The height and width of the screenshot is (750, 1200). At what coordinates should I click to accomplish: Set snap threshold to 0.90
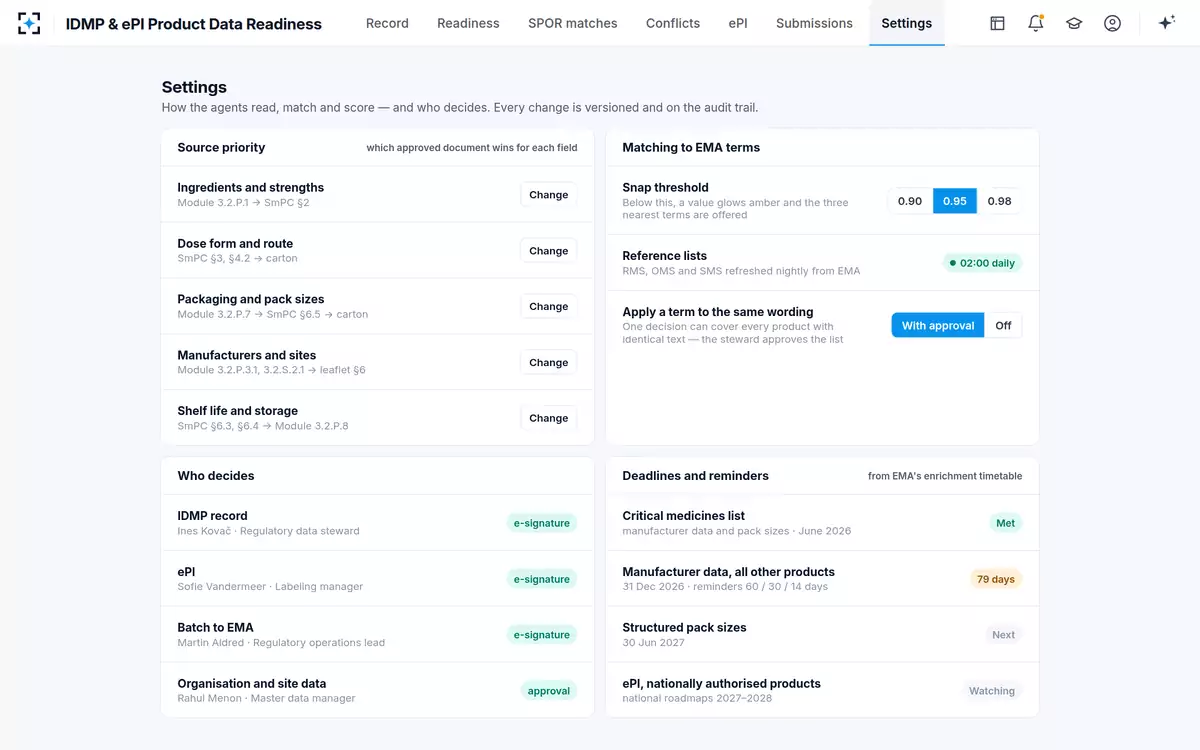pos(910,201)
